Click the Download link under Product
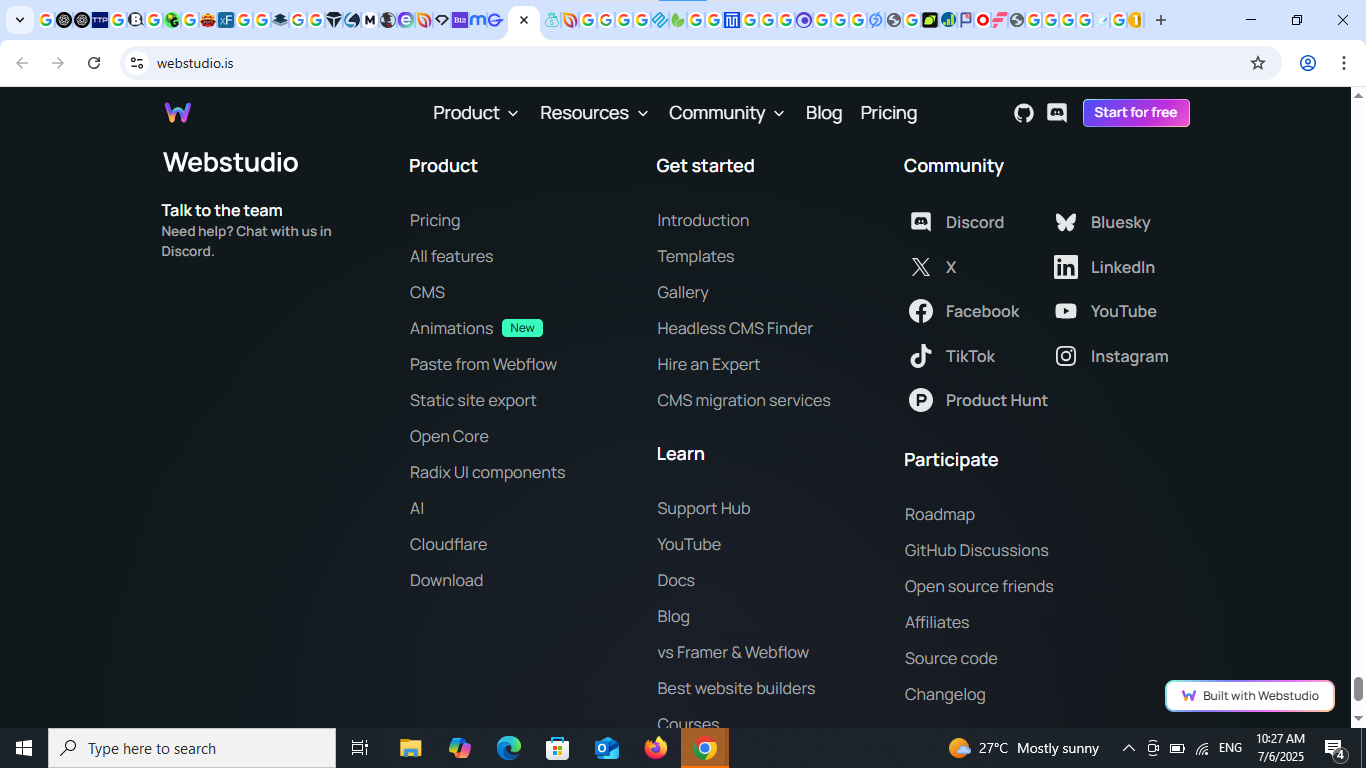The height and width of the screenshot is (768, 1366). (x=446, y=580)
